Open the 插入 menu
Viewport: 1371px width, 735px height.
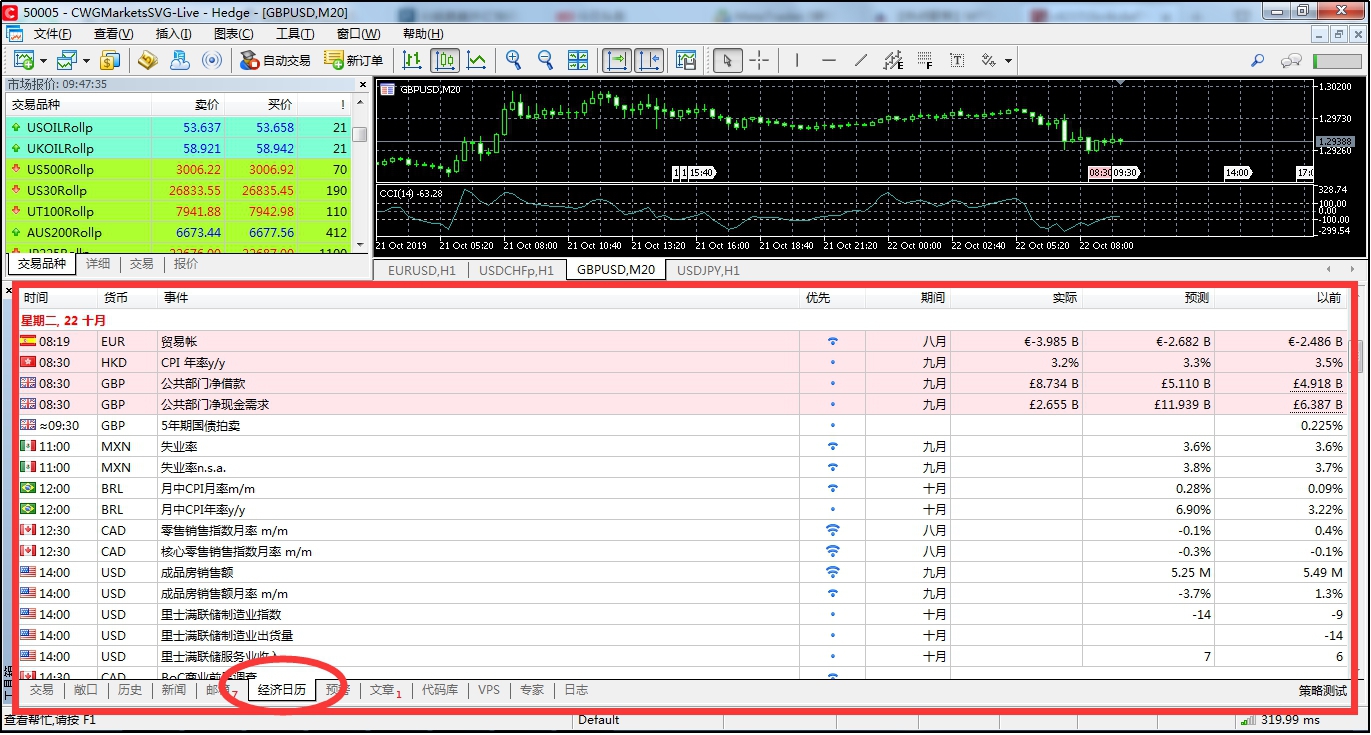point(173,34)
